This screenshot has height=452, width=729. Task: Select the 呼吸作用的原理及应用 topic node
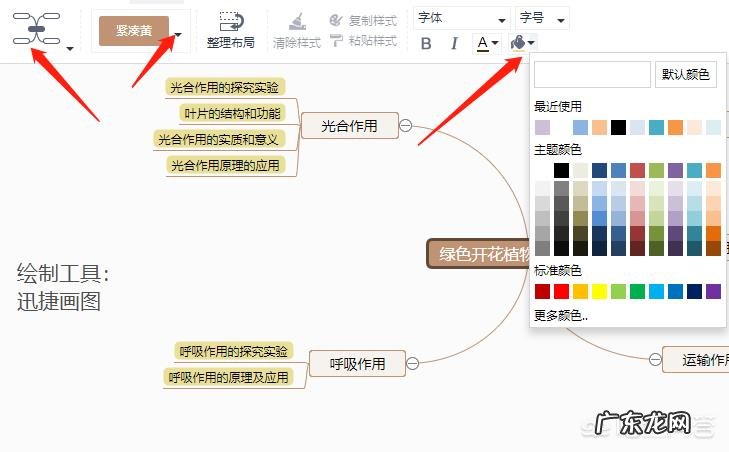228,377
